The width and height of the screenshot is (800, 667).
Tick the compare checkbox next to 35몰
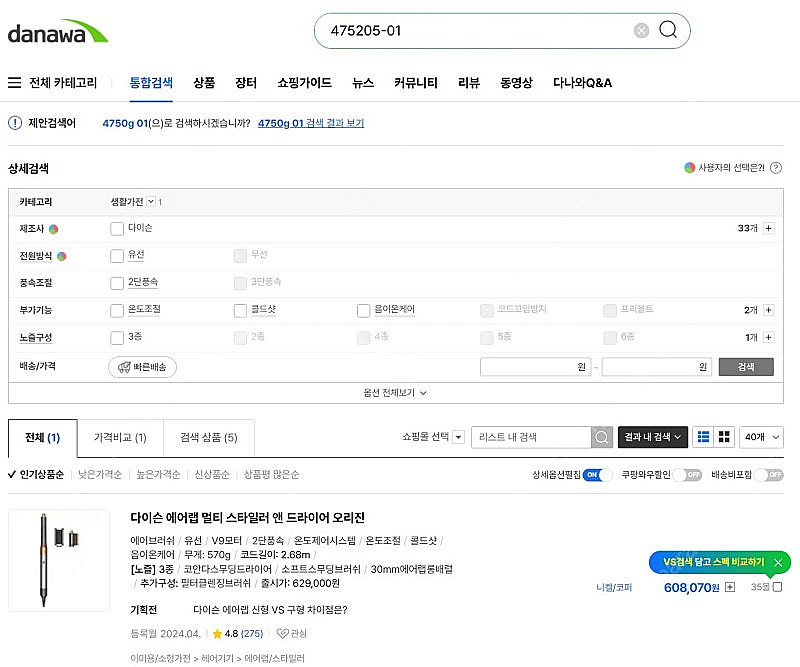(777, 587)
